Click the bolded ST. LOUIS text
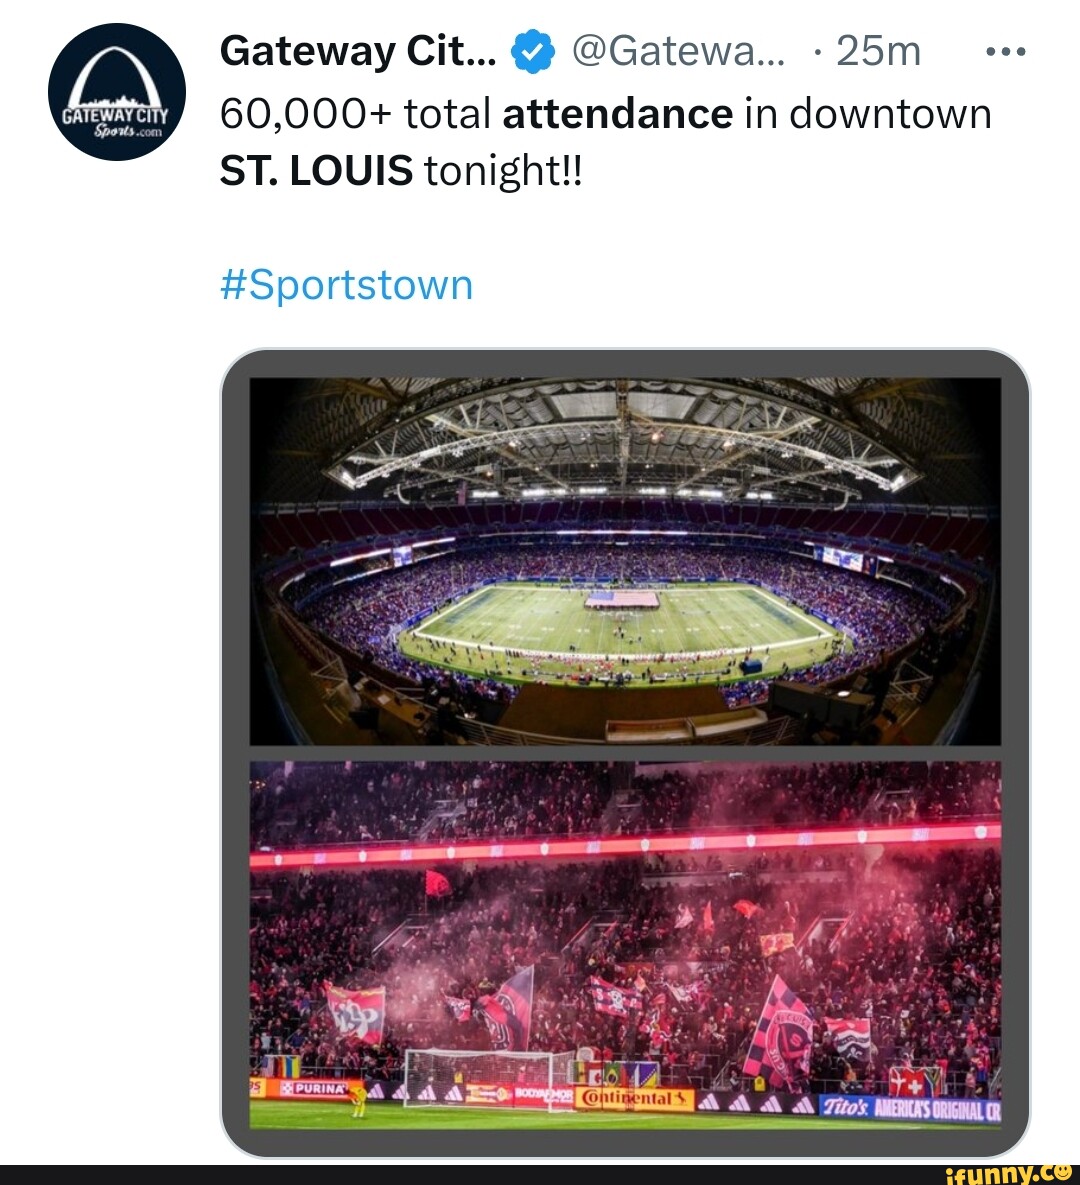 (315, 170)
